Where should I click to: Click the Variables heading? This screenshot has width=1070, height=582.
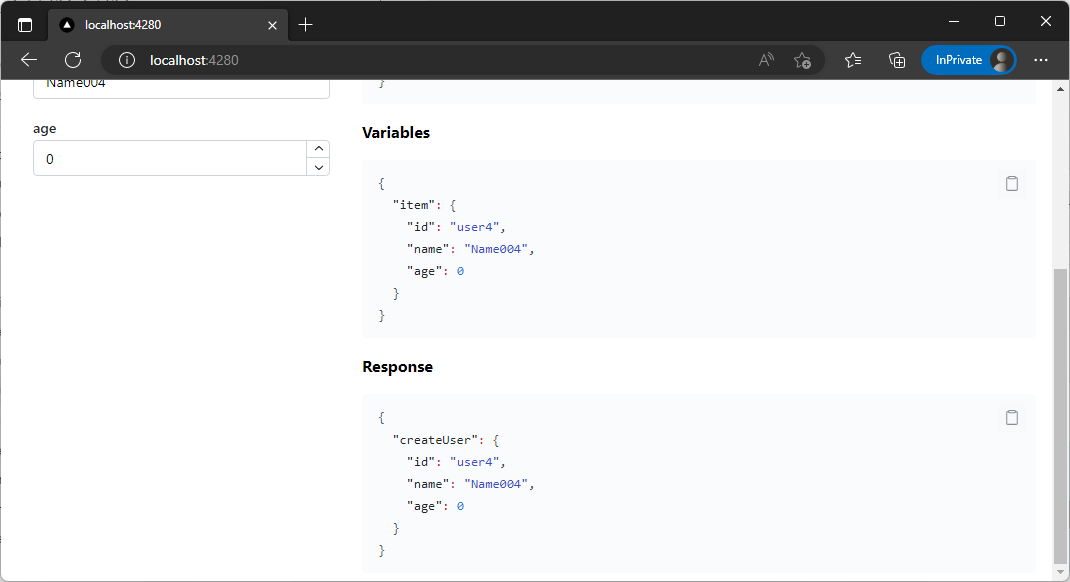(396, 132)
